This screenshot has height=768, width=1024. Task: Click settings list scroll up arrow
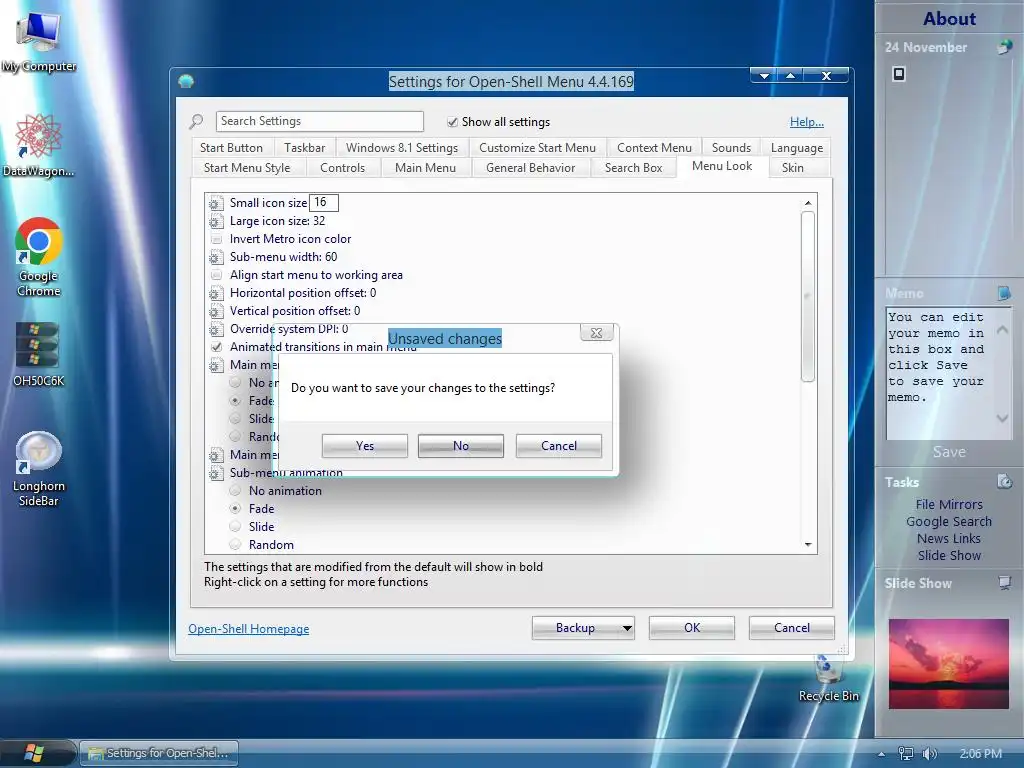pyautogui.click(x=808, y=203)
